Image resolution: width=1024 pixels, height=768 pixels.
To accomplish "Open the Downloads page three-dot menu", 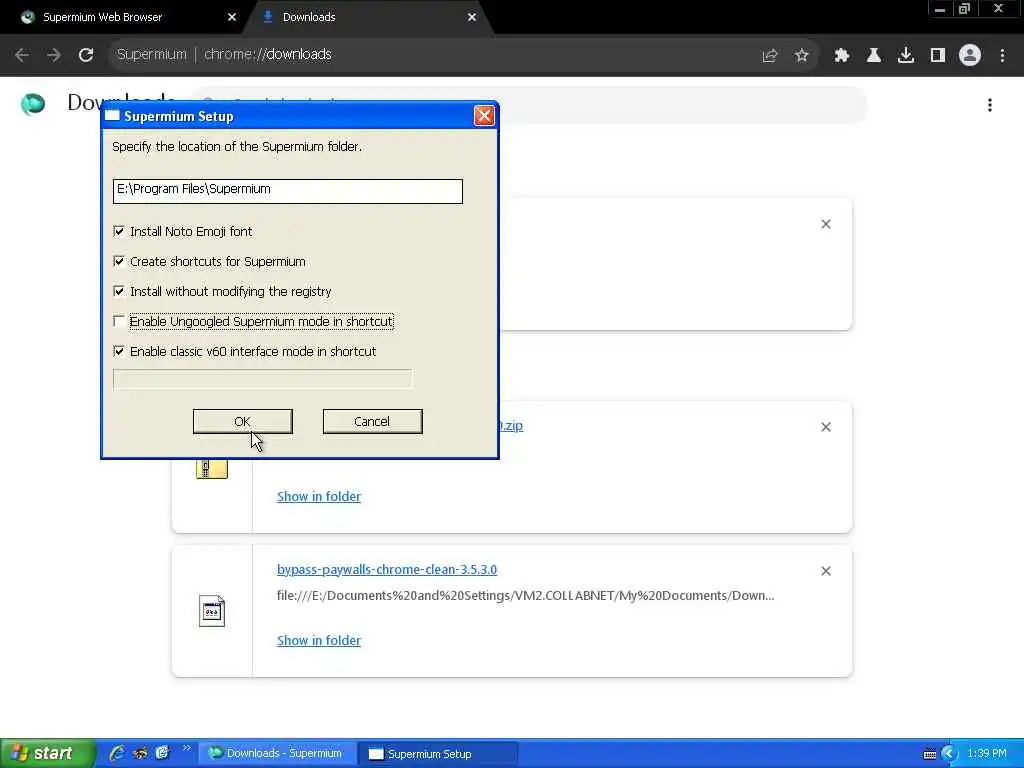I will pos(990,105).
